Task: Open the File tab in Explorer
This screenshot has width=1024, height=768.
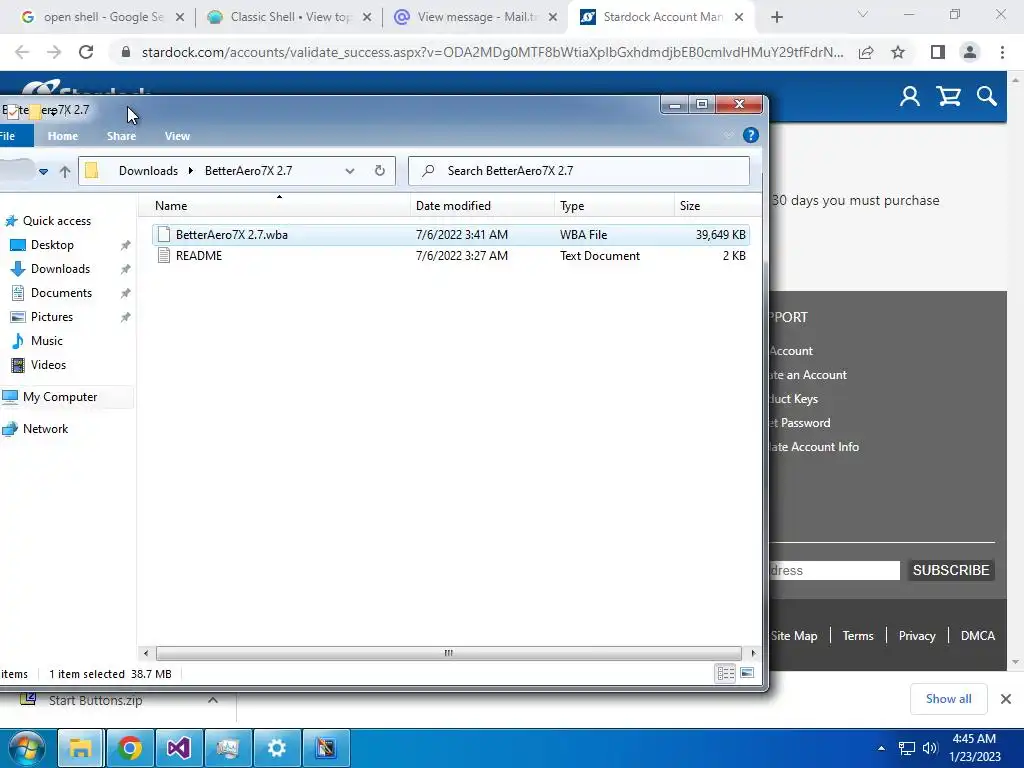Action: tap(8, 136)
